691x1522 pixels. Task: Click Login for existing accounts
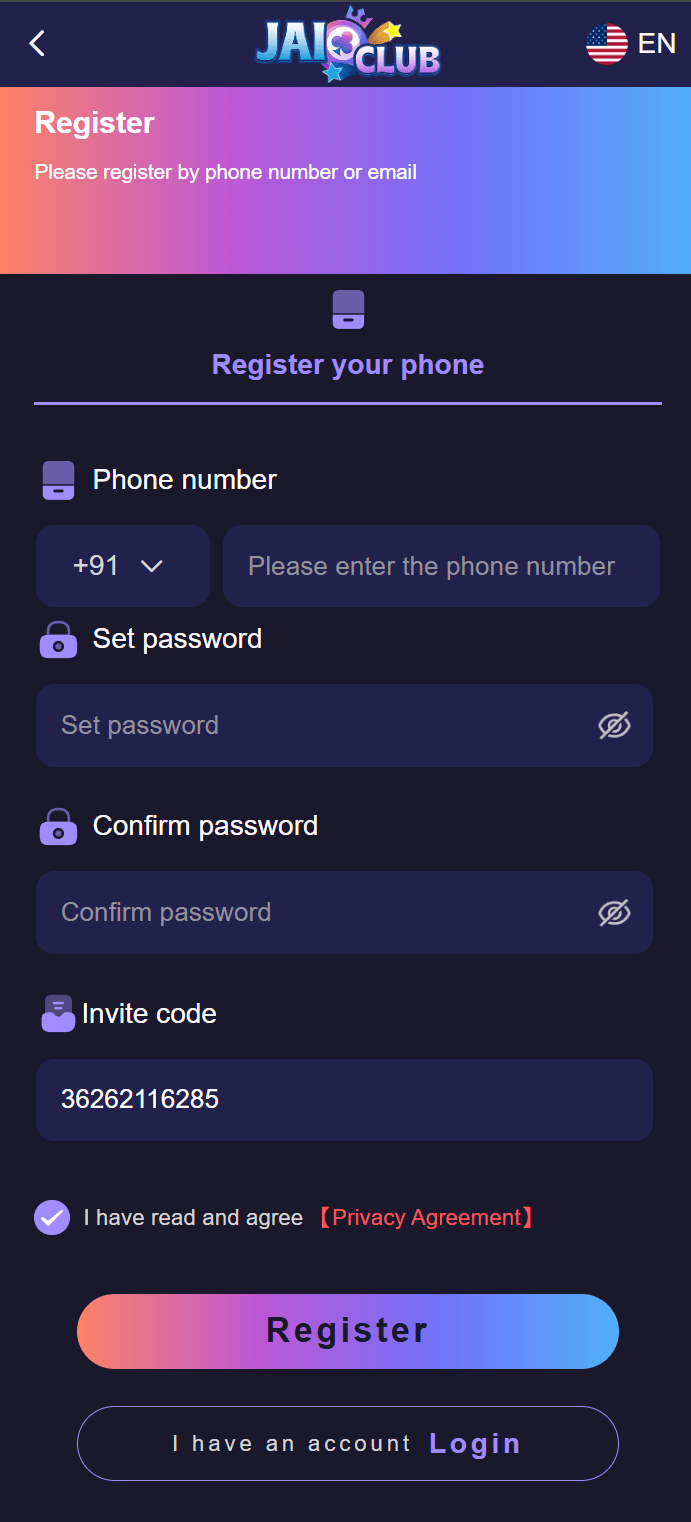click(475, 1443)
